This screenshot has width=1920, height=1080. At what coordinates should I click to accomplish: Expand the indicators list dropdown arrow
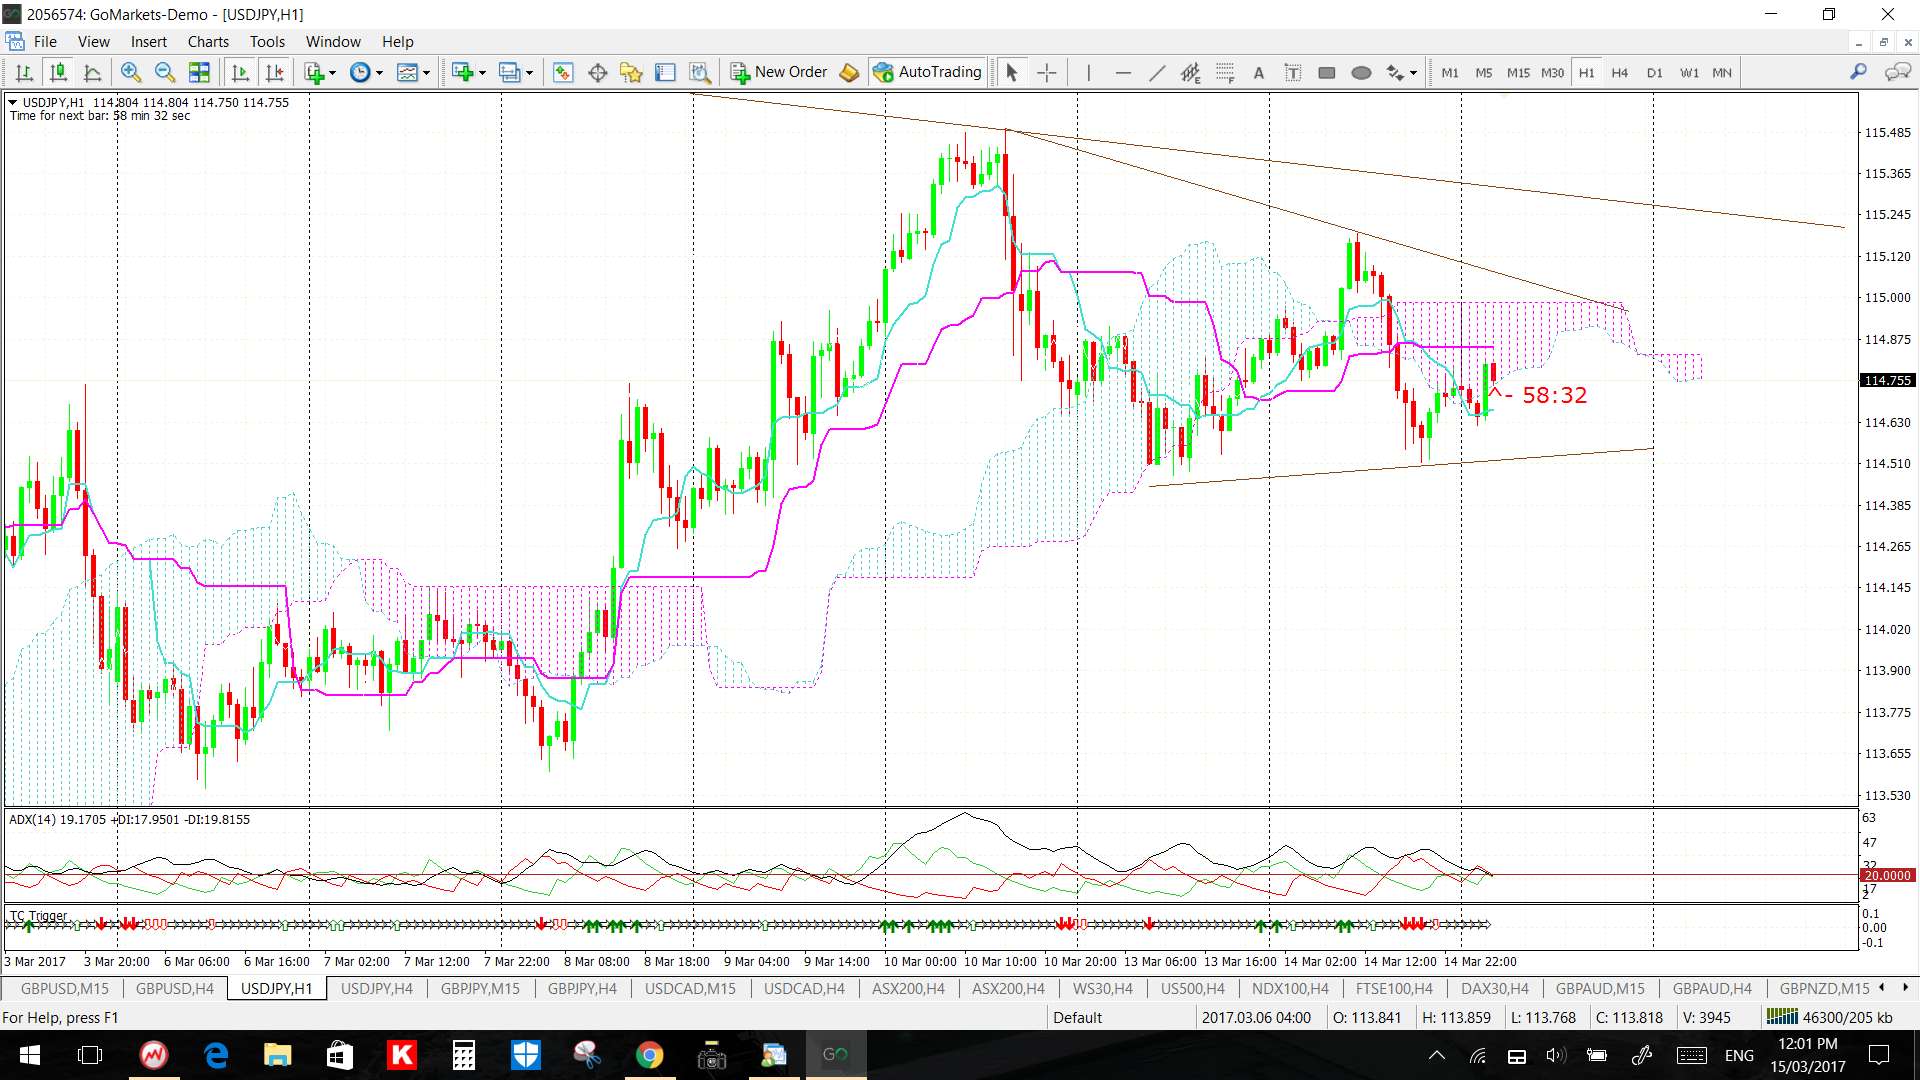[332, 72]
